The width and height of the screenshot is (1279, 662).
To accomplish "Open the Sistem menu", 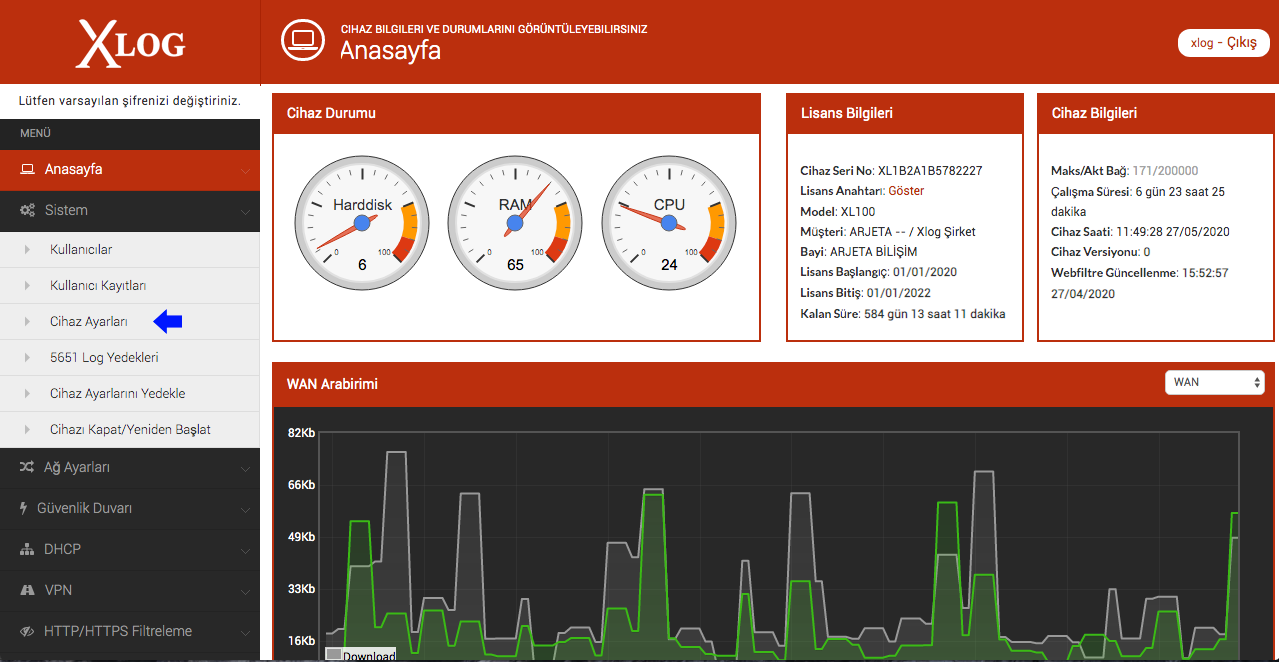I will coord(130,211).
